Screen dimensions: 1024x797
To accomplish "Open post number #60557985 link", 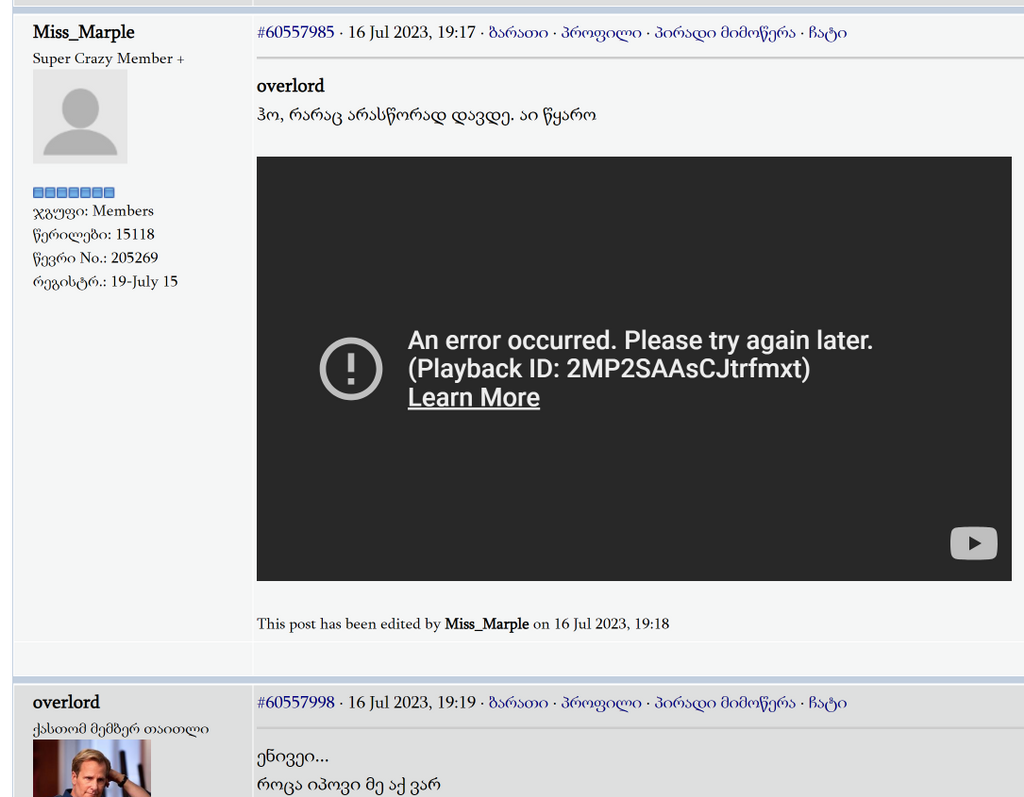I will tap(295, 32).
